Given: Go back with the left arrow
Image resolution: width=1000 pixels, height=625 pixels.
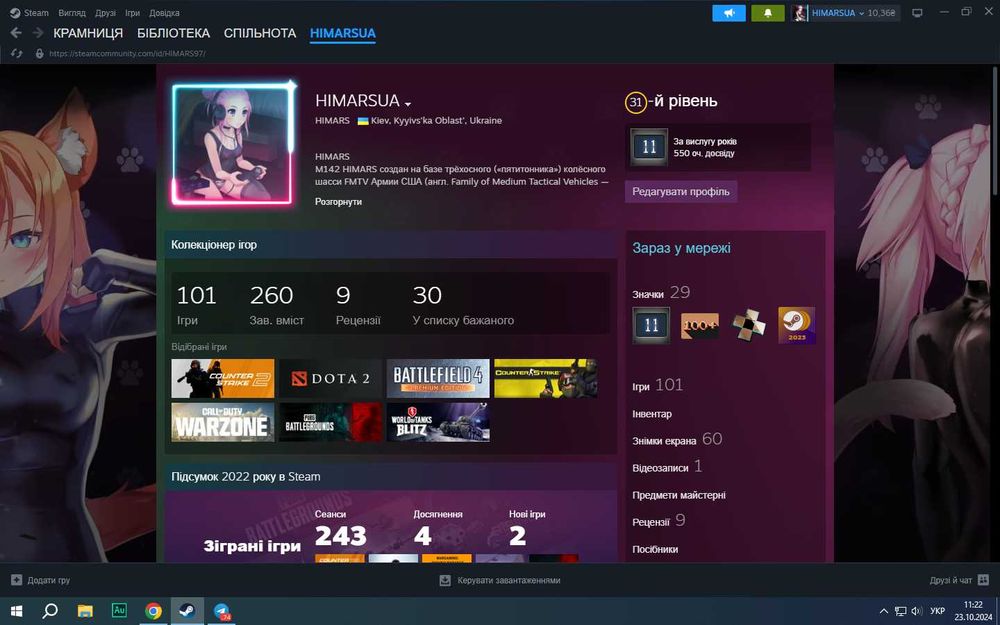Looking at the screenshot, I should (x=16, y=33).
